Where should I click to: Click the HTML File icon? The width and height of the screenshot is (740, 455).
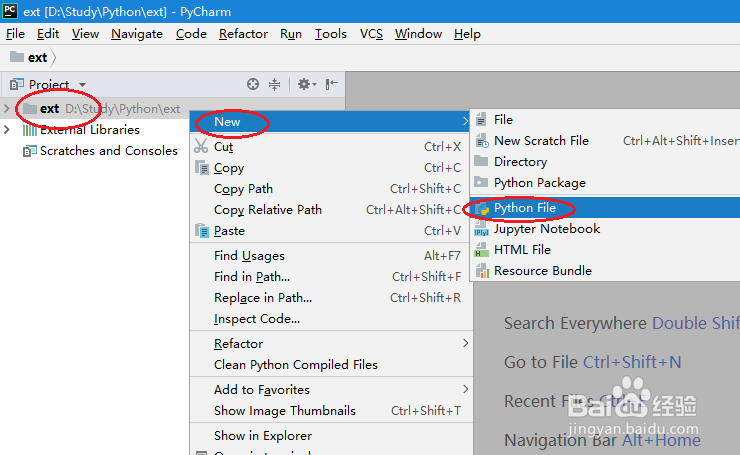coord(481,250)
